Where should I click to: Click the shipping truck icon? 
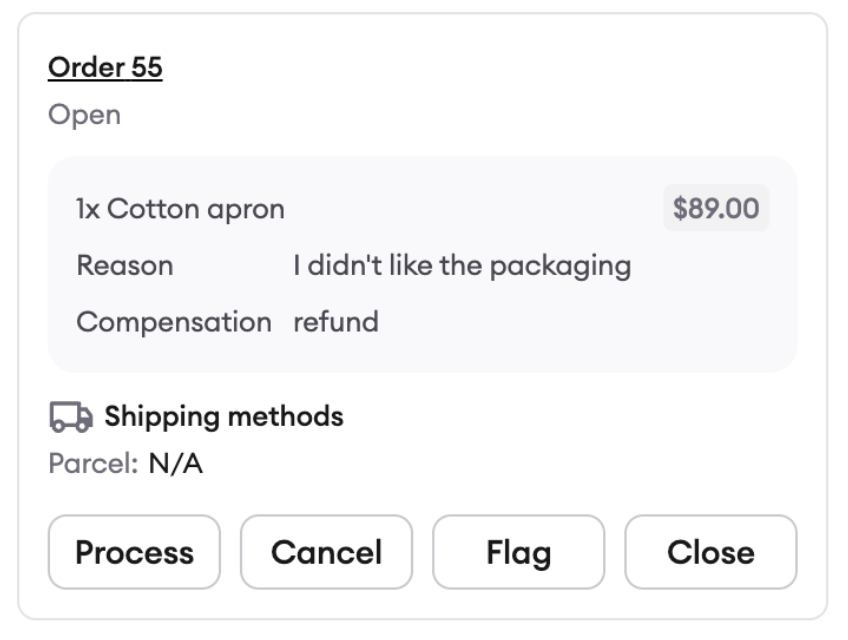click(x=71, y=417)
